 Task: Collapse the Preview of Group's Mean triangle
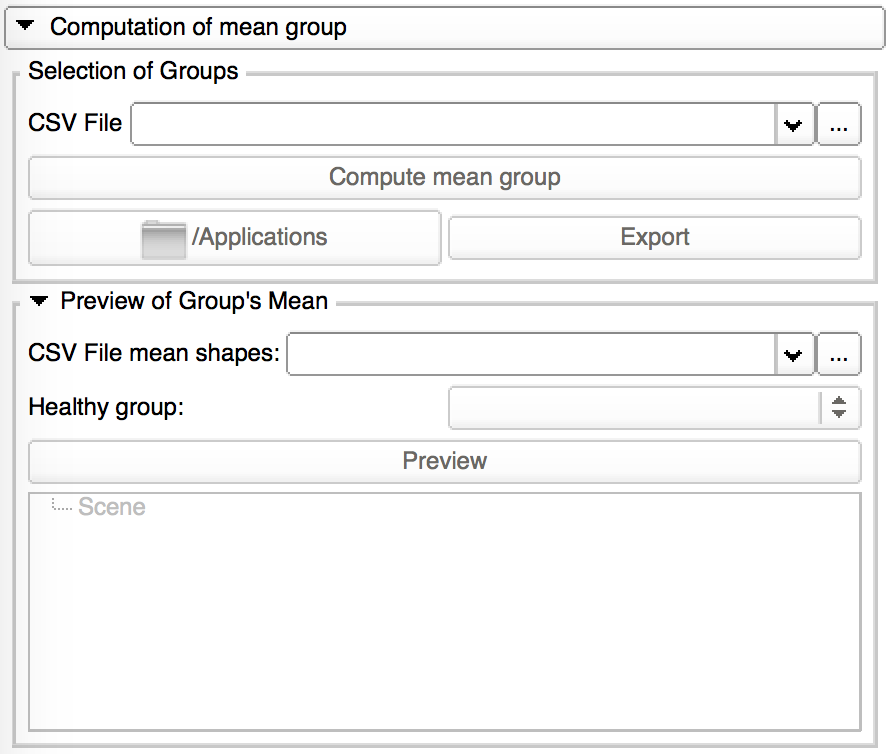[x=39, y=301]
